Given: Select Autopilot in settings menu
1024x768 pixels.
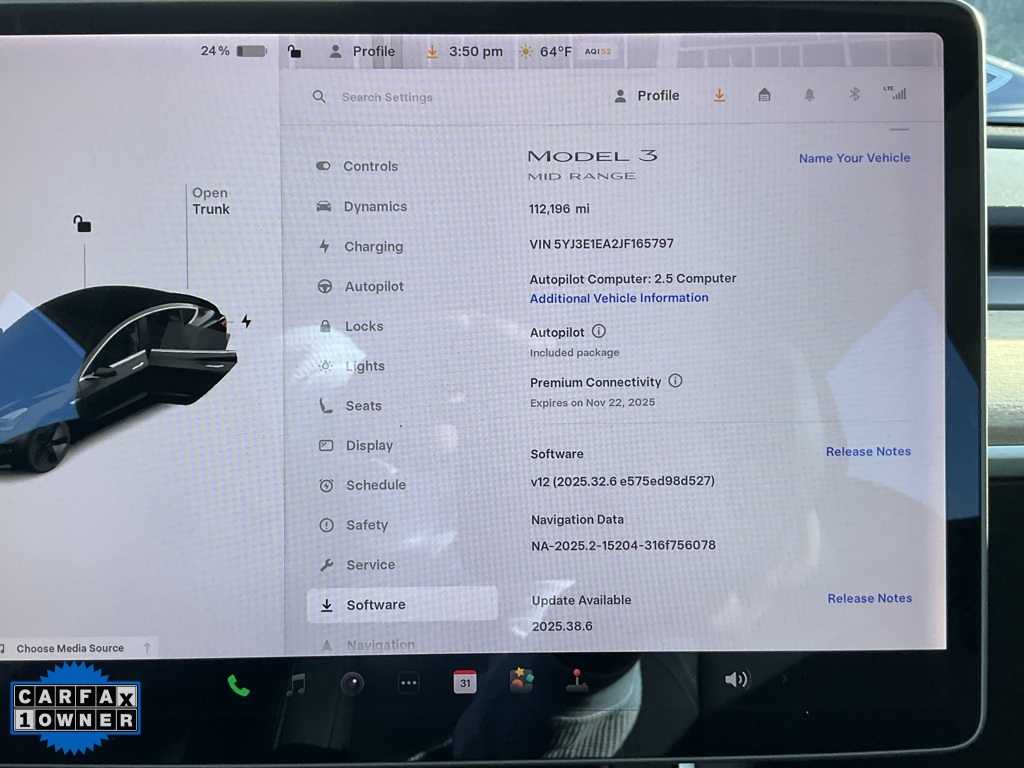Looking at the screenshot, I should [x=373, y=287].
